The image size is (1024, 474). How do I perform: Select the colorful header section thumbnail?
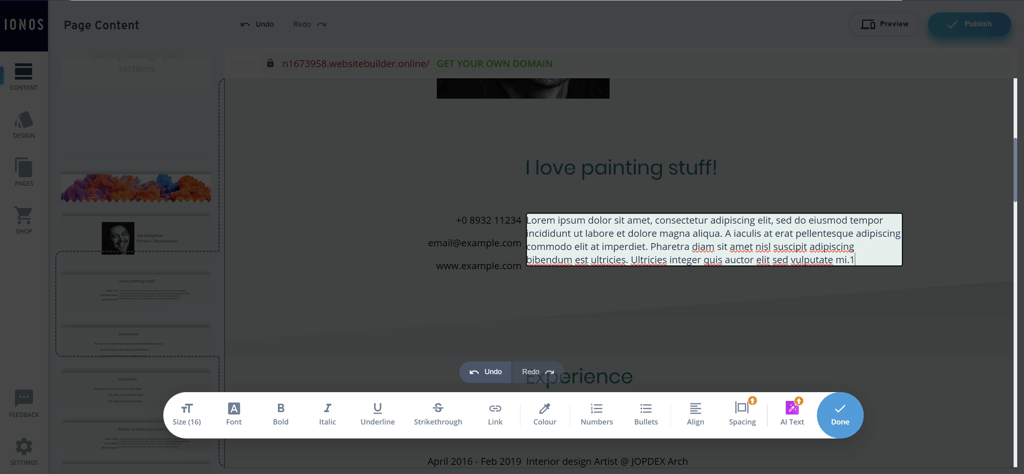coord(136,189)
